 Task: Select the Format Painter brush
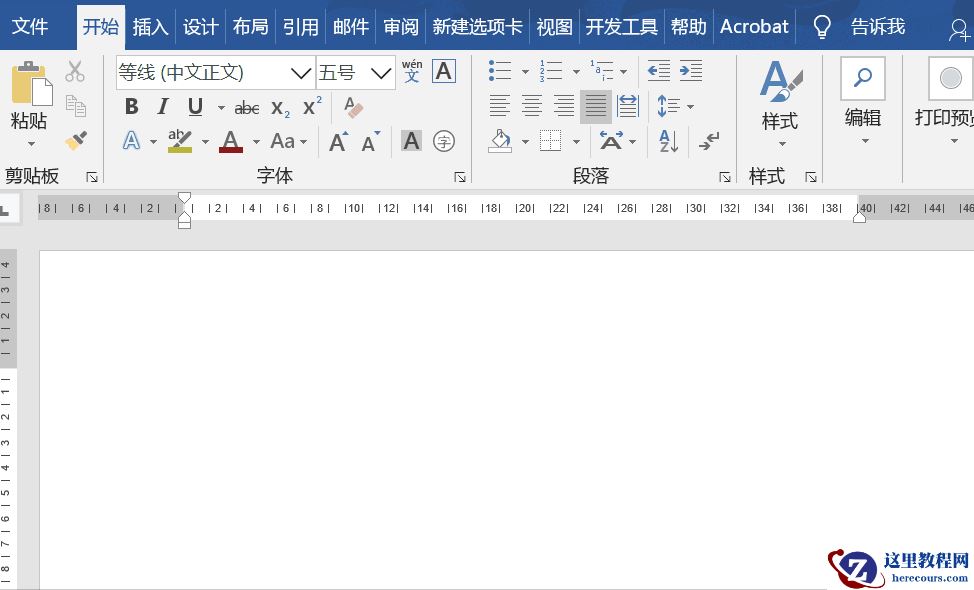tap(76, 141)
